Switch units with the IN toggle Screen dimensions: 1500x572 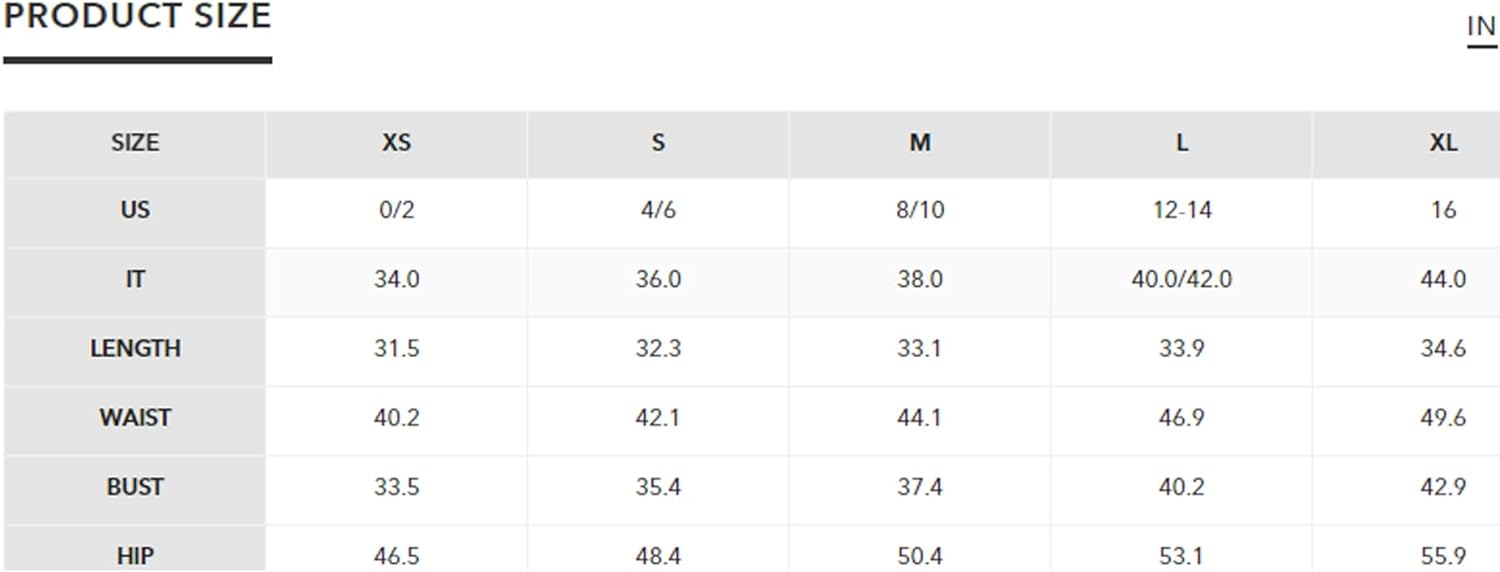(x=1481, y=27)
